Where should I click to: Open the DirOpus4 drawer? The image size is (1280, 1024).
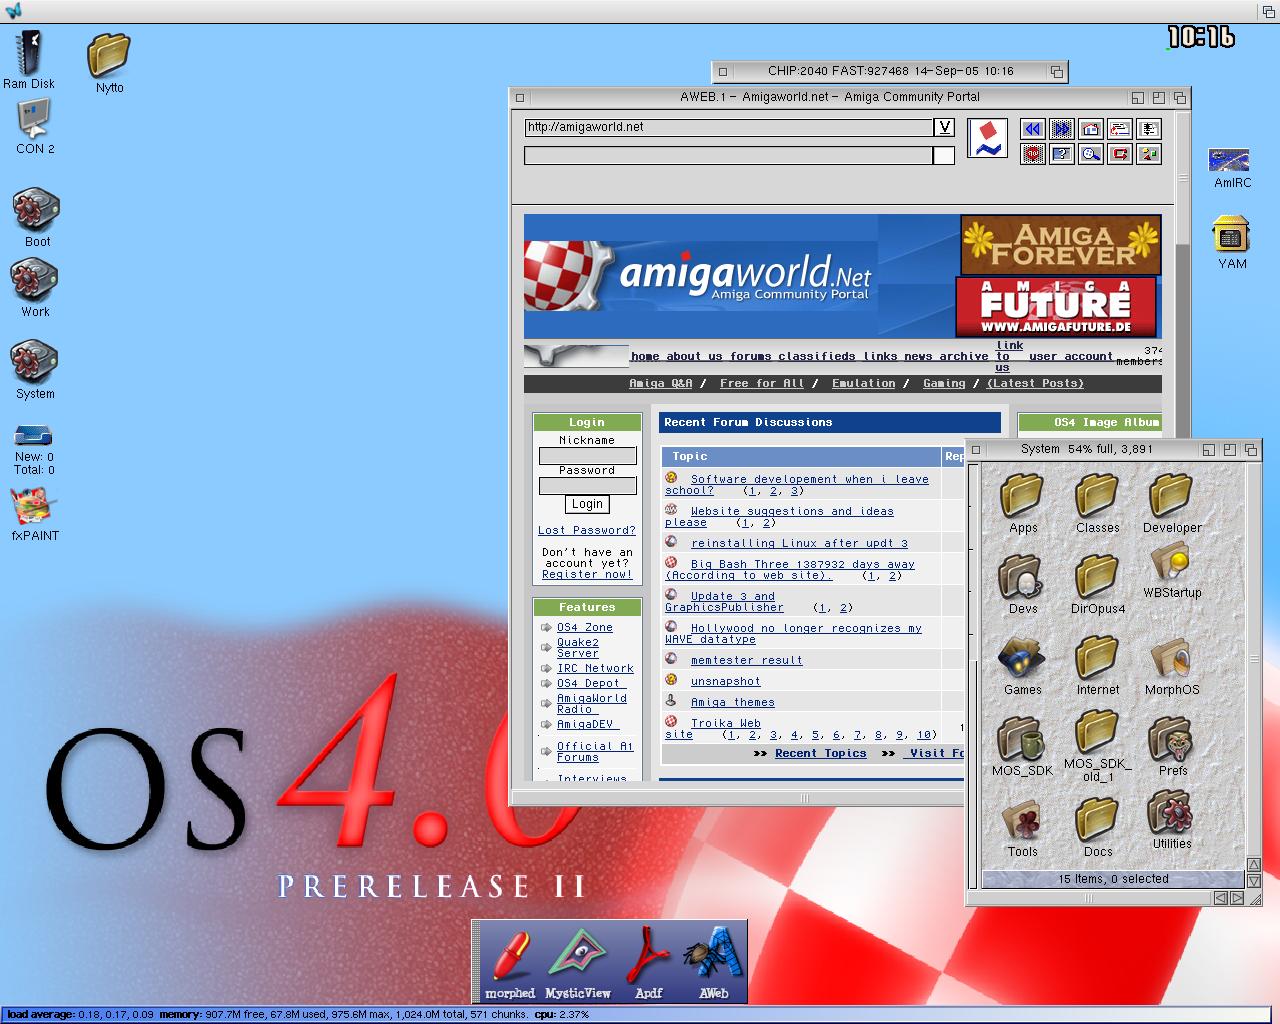(1097, 584)
